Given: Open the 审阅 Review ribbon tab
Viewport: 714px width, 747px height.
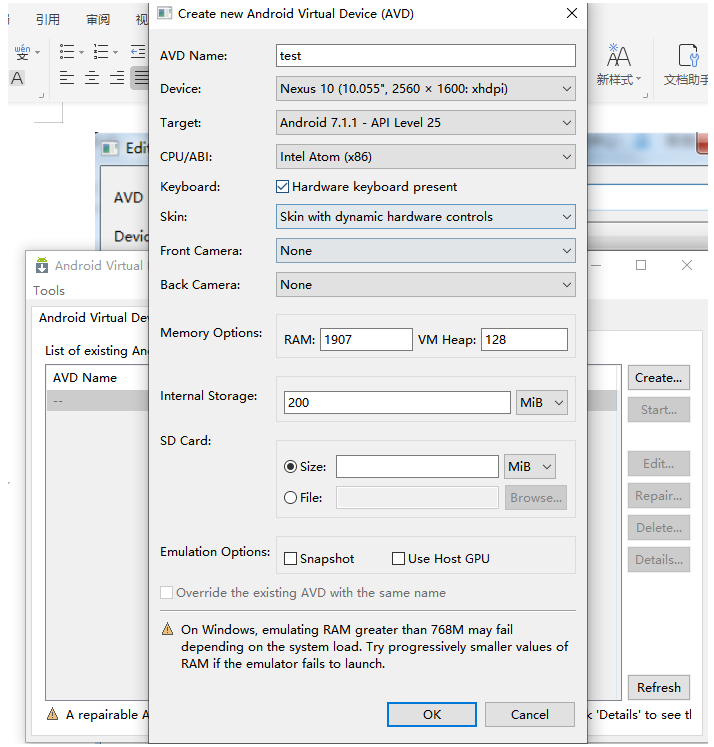Looking at the screenshot, I should click(98, 19).
